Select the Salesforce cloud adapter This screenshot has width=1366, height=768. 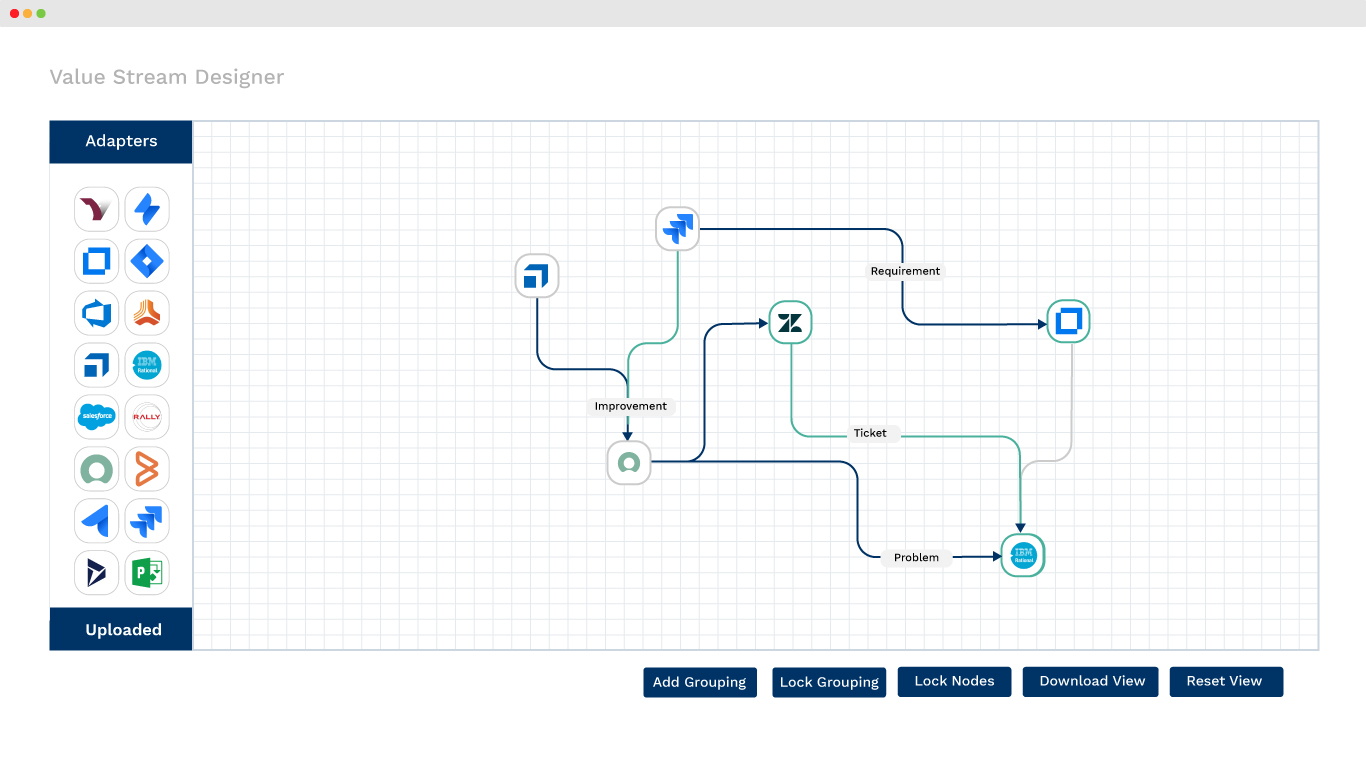coord(97,417)
